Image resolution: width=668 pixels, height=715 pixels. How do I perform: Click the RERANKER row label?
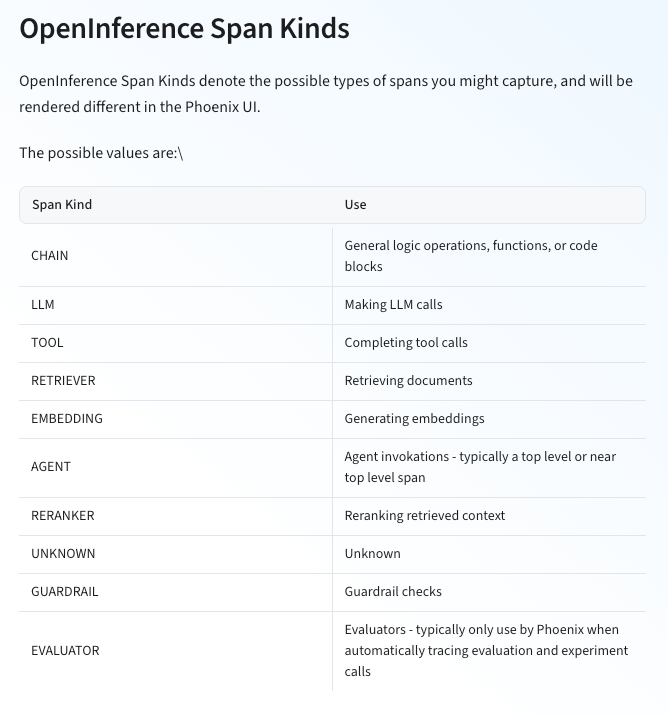[x=62, y=516]
